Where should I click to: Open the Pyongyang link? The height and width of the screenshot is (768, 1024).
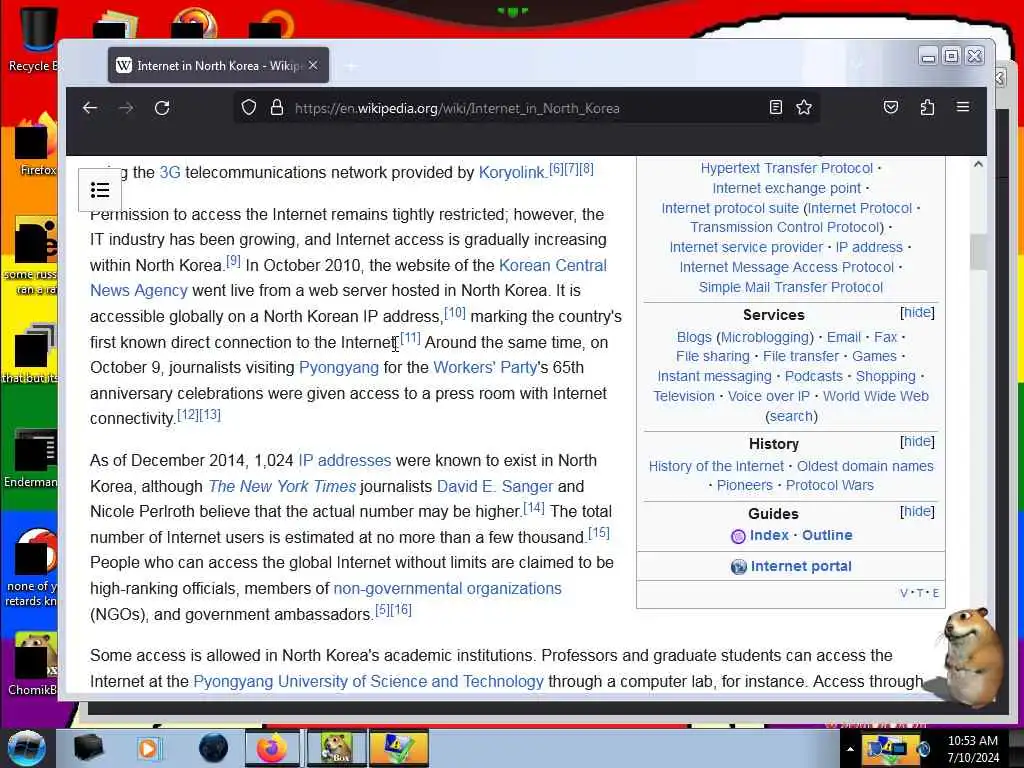click(338, 368)
